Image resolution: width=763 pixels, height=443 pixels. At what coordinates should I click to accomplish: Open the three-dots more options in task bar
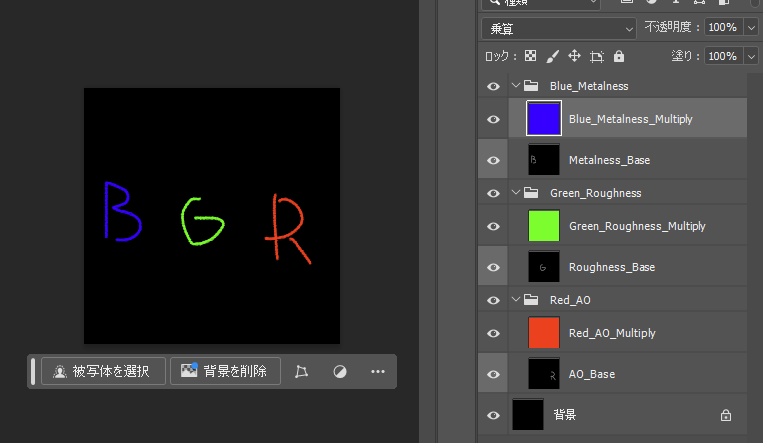click(378, 371)
